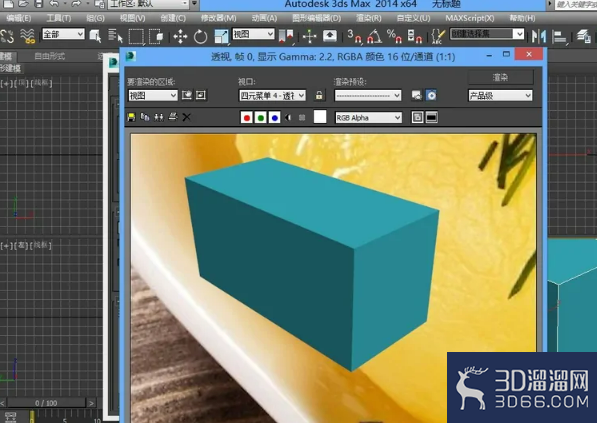The image size is (597, 423).
Task: Click the Use Pivot Point Center icon
Action: (286, 36)
